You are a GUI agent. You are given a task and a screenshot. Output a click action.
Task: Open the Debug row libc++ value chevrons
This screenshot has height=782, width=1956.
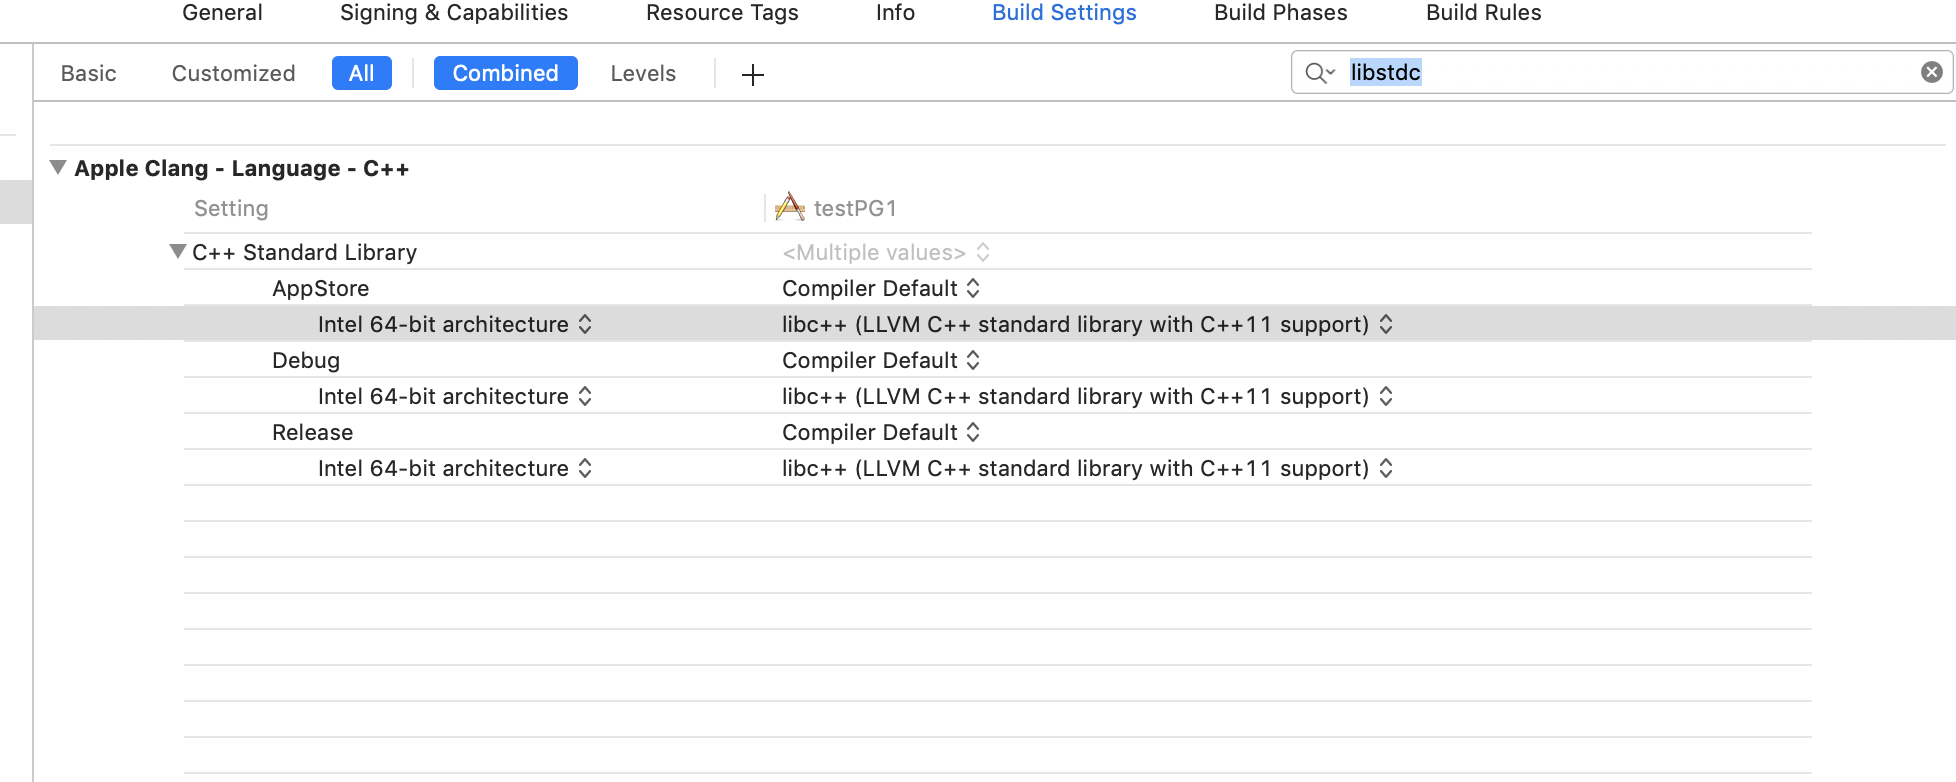(1386, 396)
